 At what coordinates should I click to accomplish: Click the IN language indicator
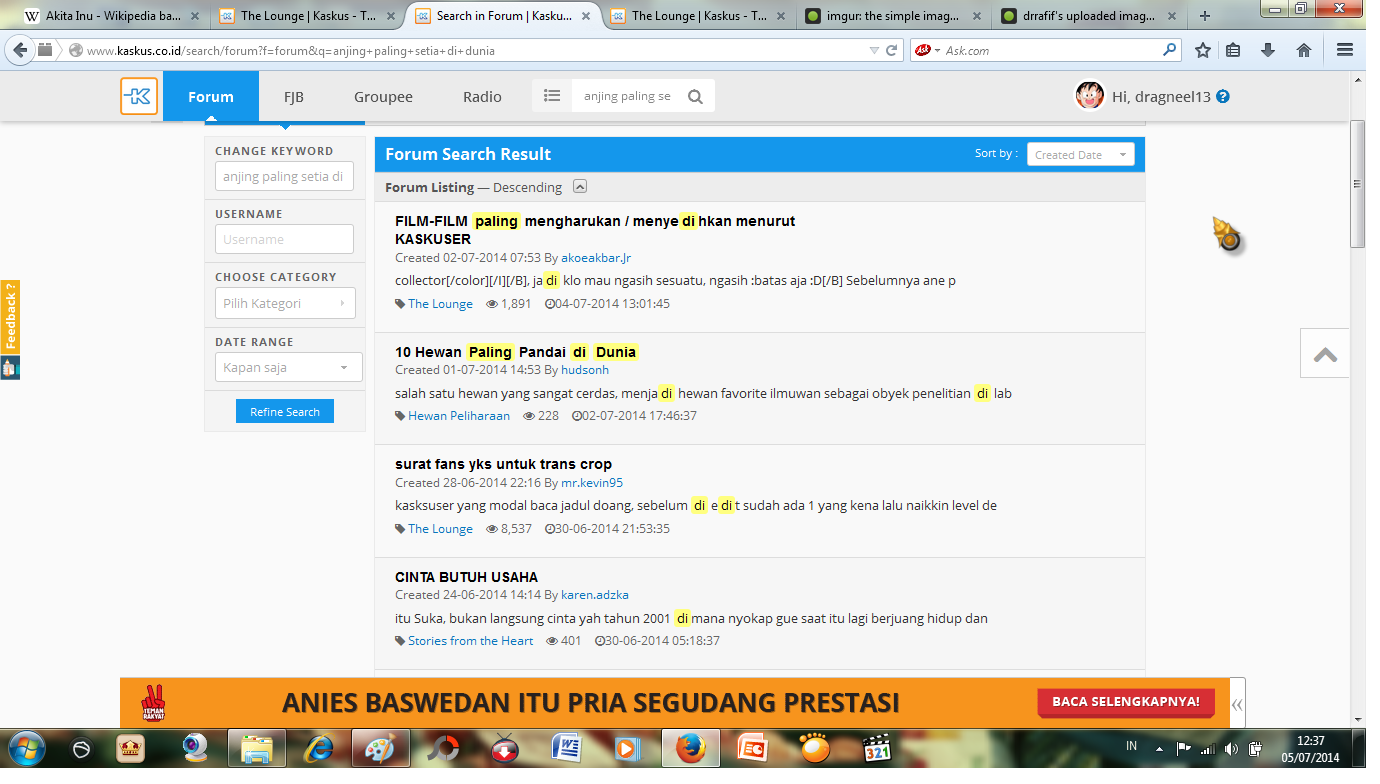pyautogui.click(x=1132, y=747)
